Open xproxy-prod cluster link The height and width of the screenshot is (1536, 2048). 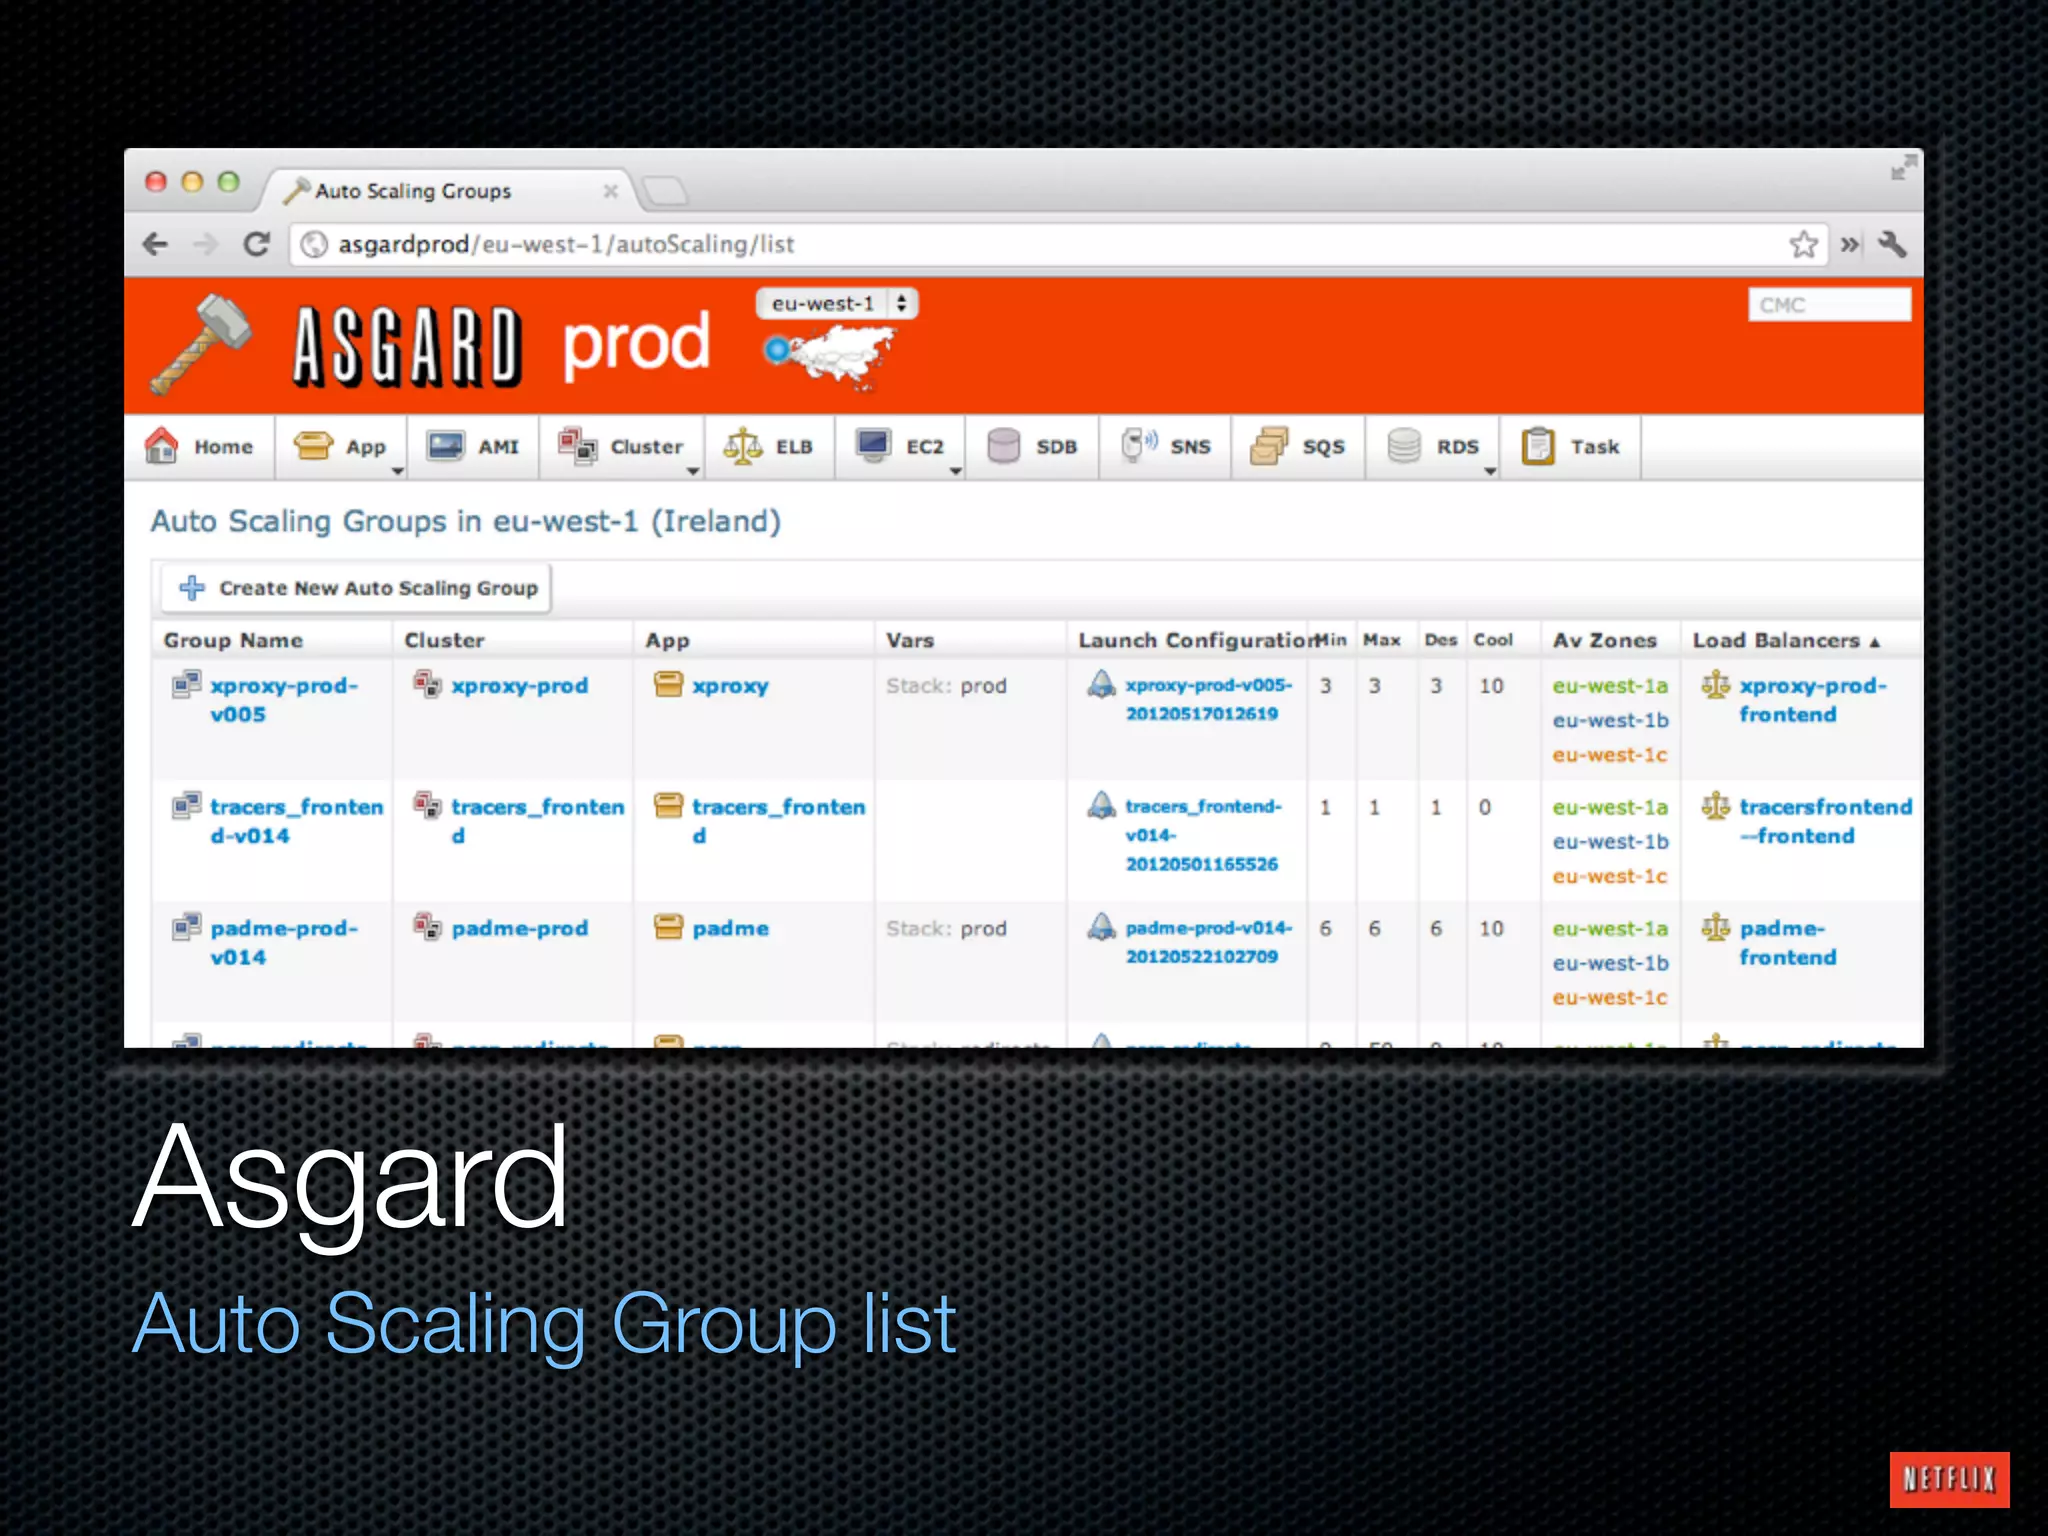(519, 686)
